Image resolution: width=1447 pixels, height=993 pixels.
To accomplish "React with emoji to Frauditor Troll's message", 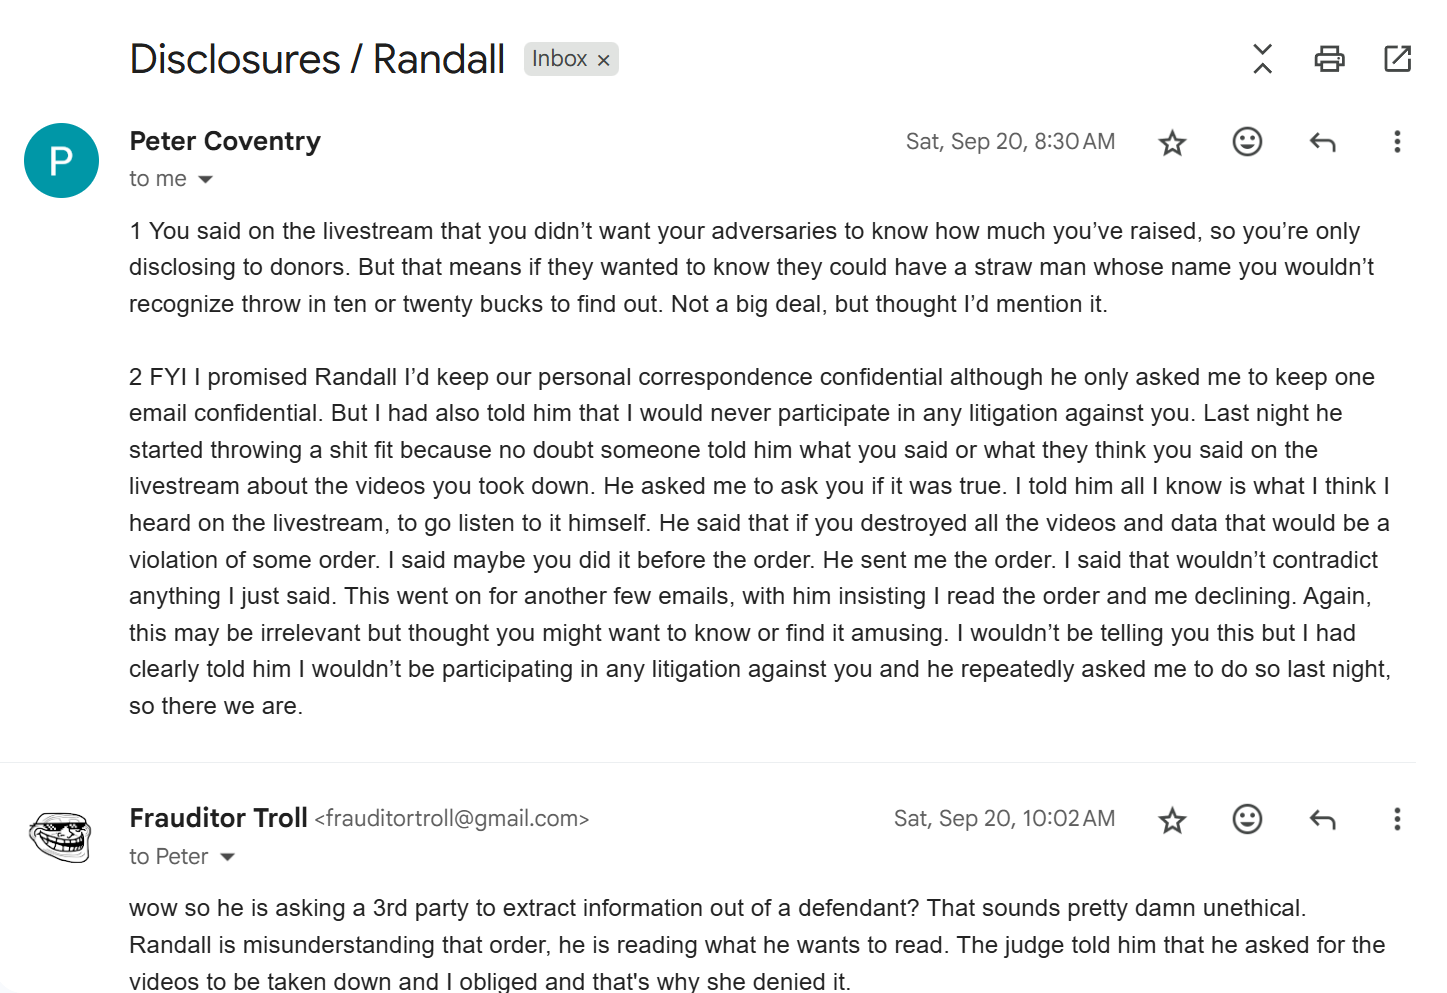I will coord(1247,820).
